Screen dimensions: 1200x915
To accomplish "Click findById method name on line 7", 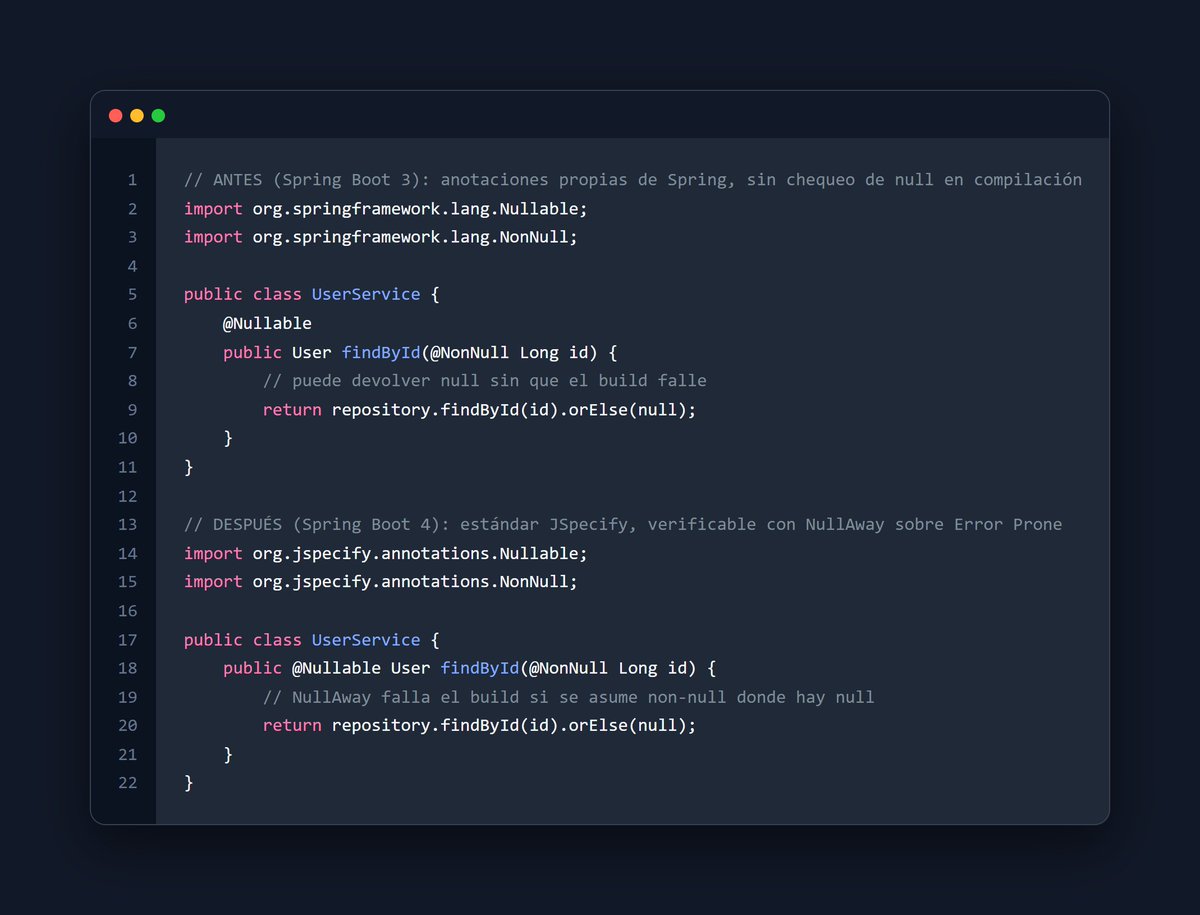I will pos(381,352).
